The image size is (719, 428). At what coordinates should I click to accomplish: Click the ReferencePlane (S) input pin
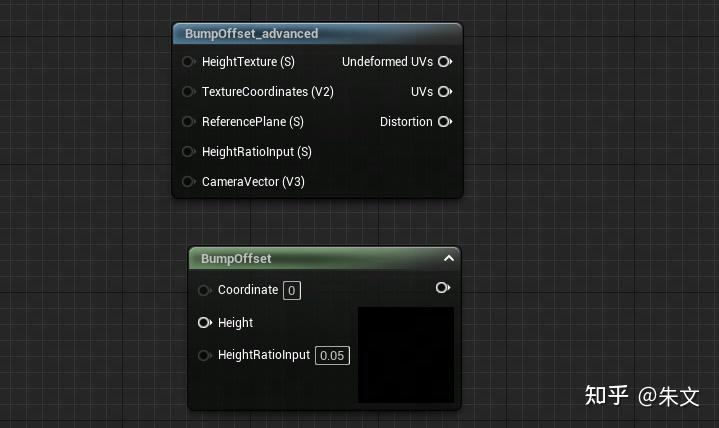tap(188, 122)
